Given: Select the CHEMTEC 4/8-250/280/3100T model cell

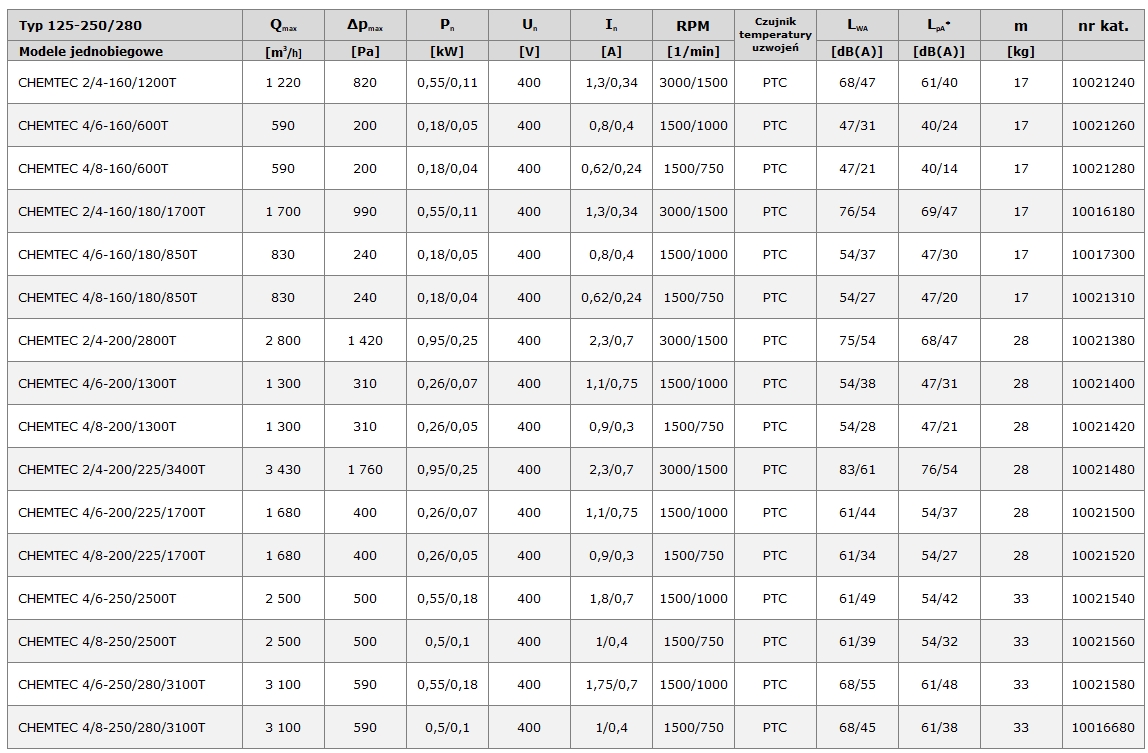Looking at the screenshot, I should point(111,728).
